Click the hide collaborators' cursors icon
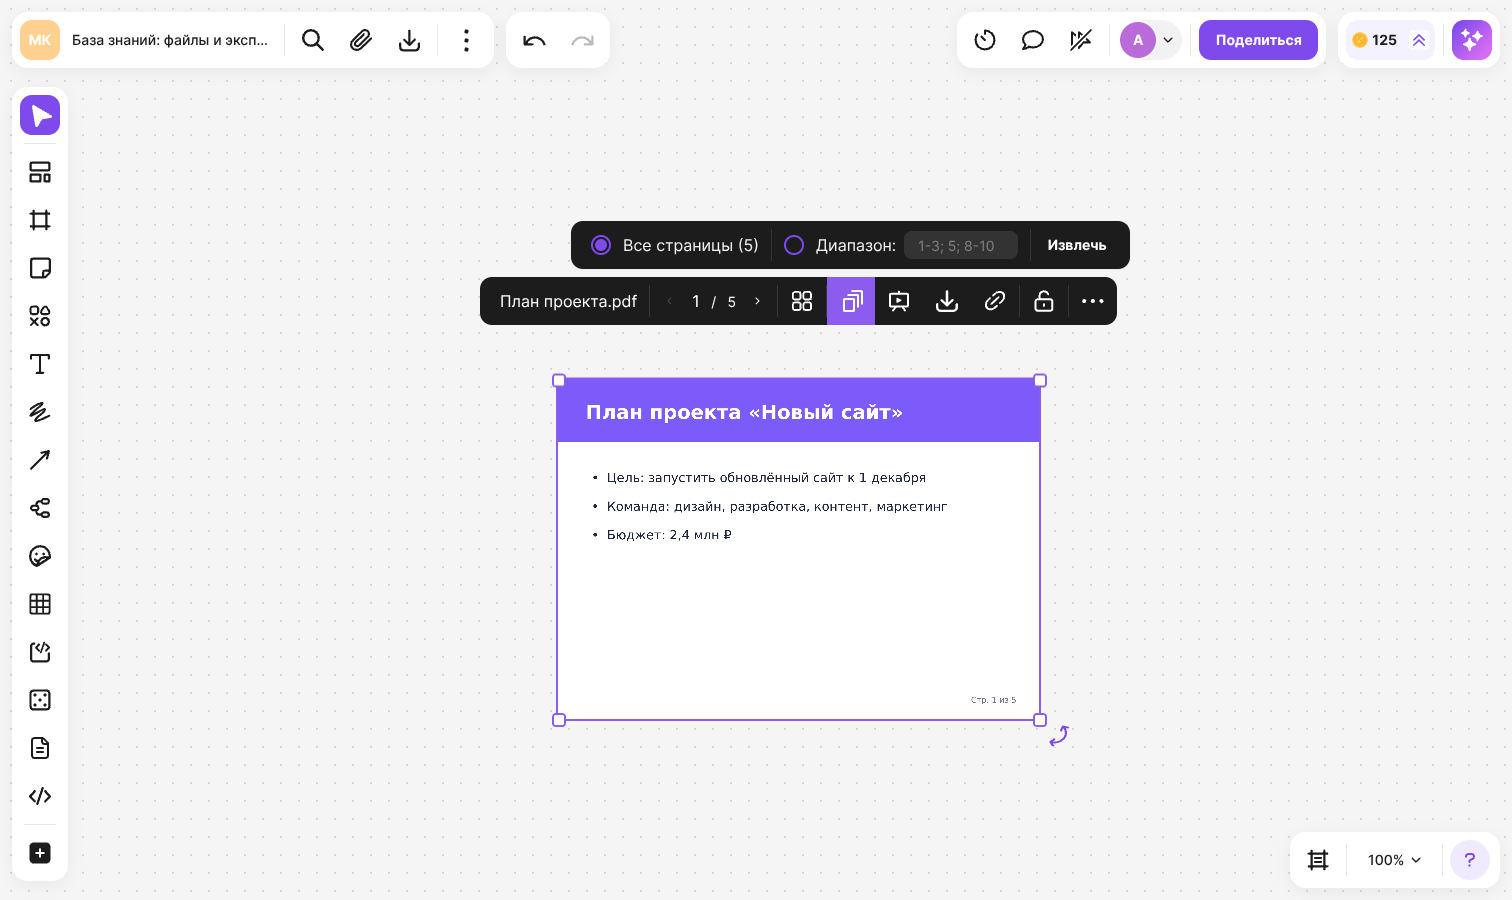 [1081, 40]
